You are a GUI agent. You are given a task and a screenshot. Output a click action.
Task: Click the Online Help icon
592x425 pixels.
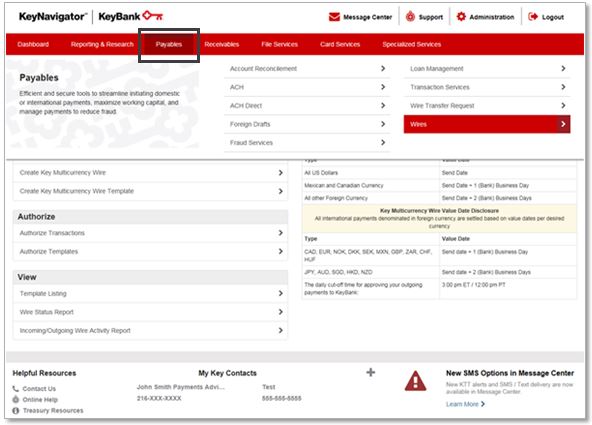click(15, 399)
